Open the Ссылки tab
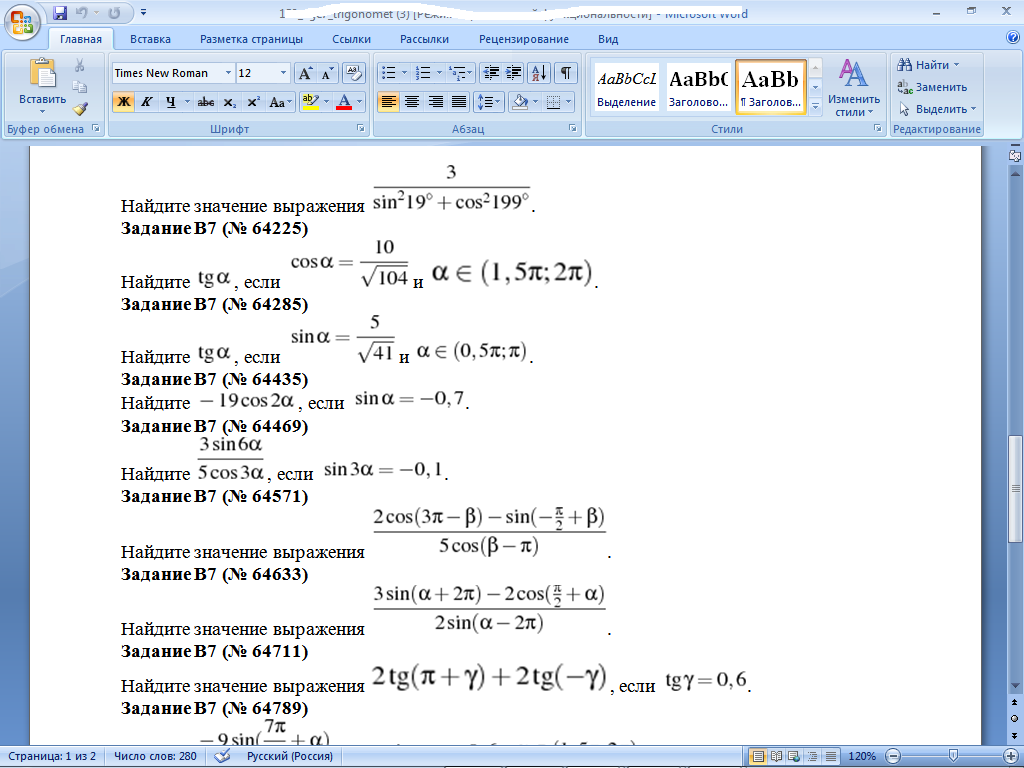The image size is (1024, 768). coord(351,39)
